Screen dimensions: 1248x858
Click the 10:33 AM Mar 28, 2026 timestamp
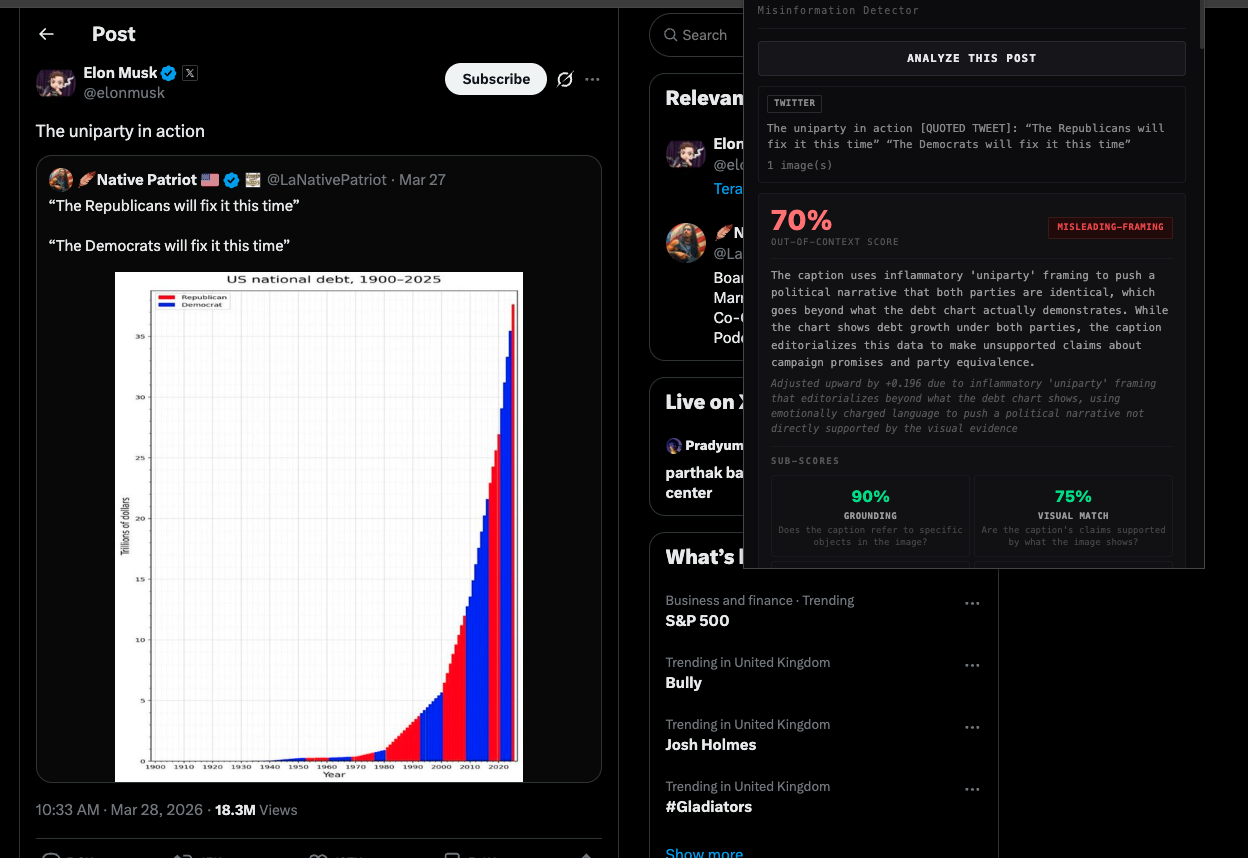tap(119, 810)
